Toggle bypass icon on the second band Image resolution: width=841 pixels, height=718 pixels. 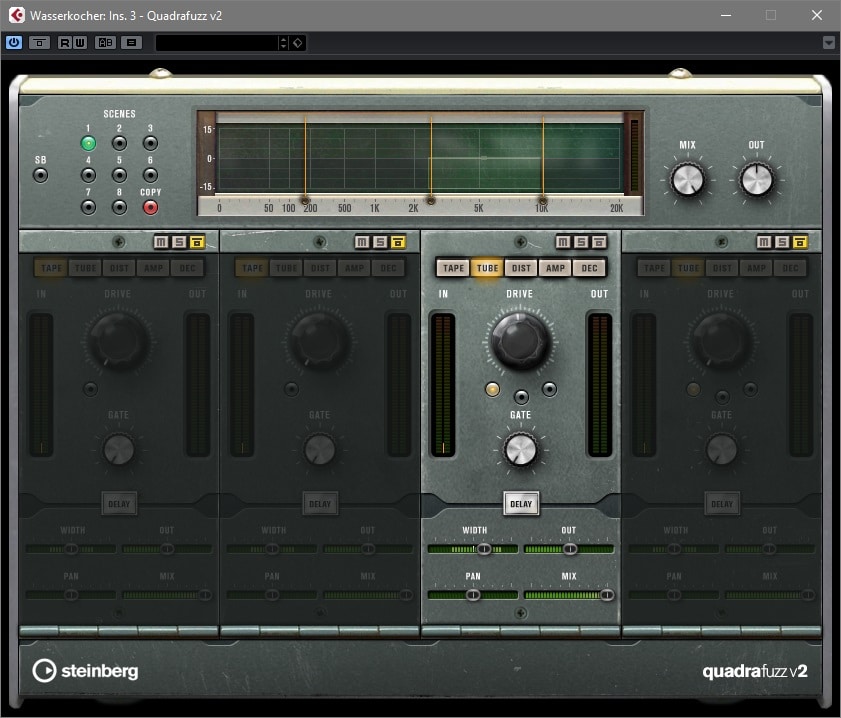(x=398, y=242)
